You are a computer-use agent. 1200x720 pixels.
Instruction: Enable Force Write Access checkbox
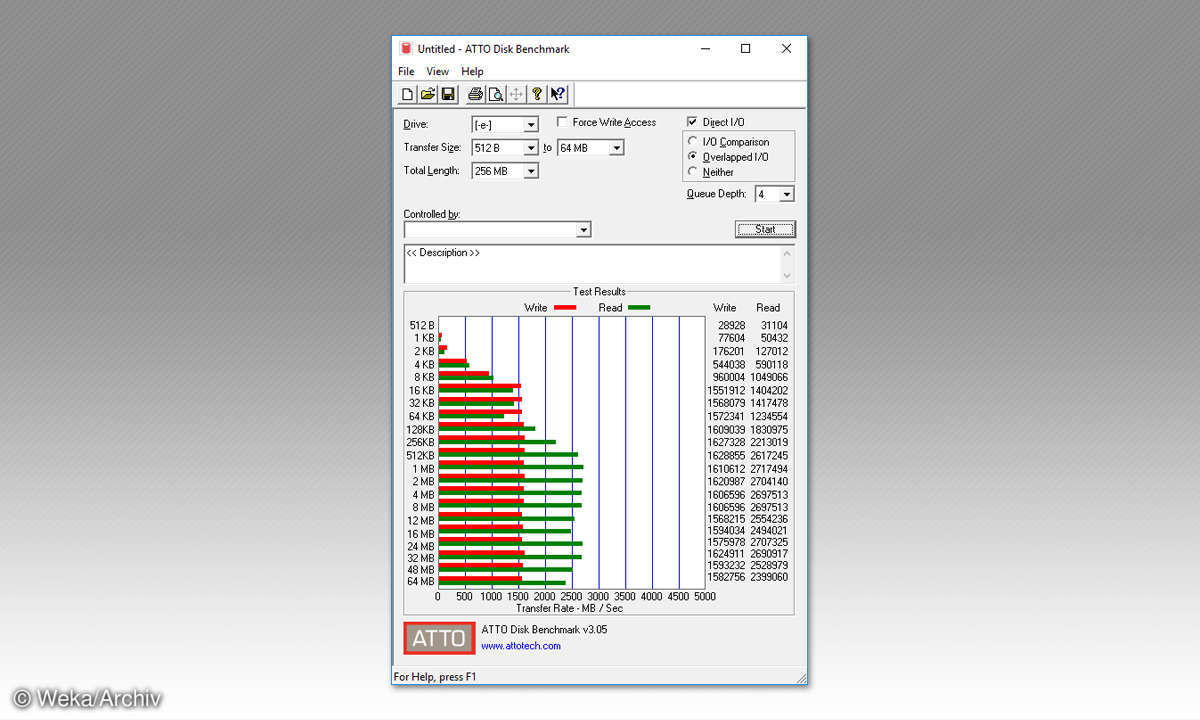[561, 122]
